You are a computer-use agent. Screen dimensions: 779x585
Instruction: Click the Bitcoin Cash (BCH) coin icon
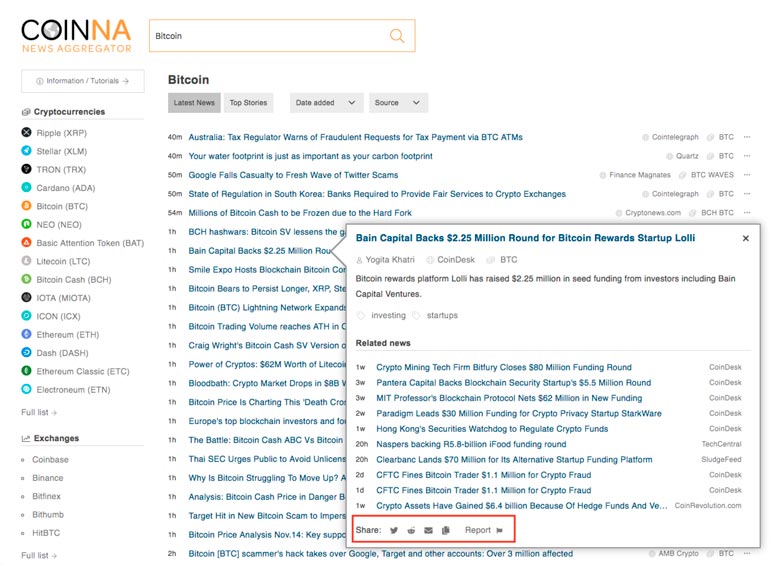click(x=26, y=279)
